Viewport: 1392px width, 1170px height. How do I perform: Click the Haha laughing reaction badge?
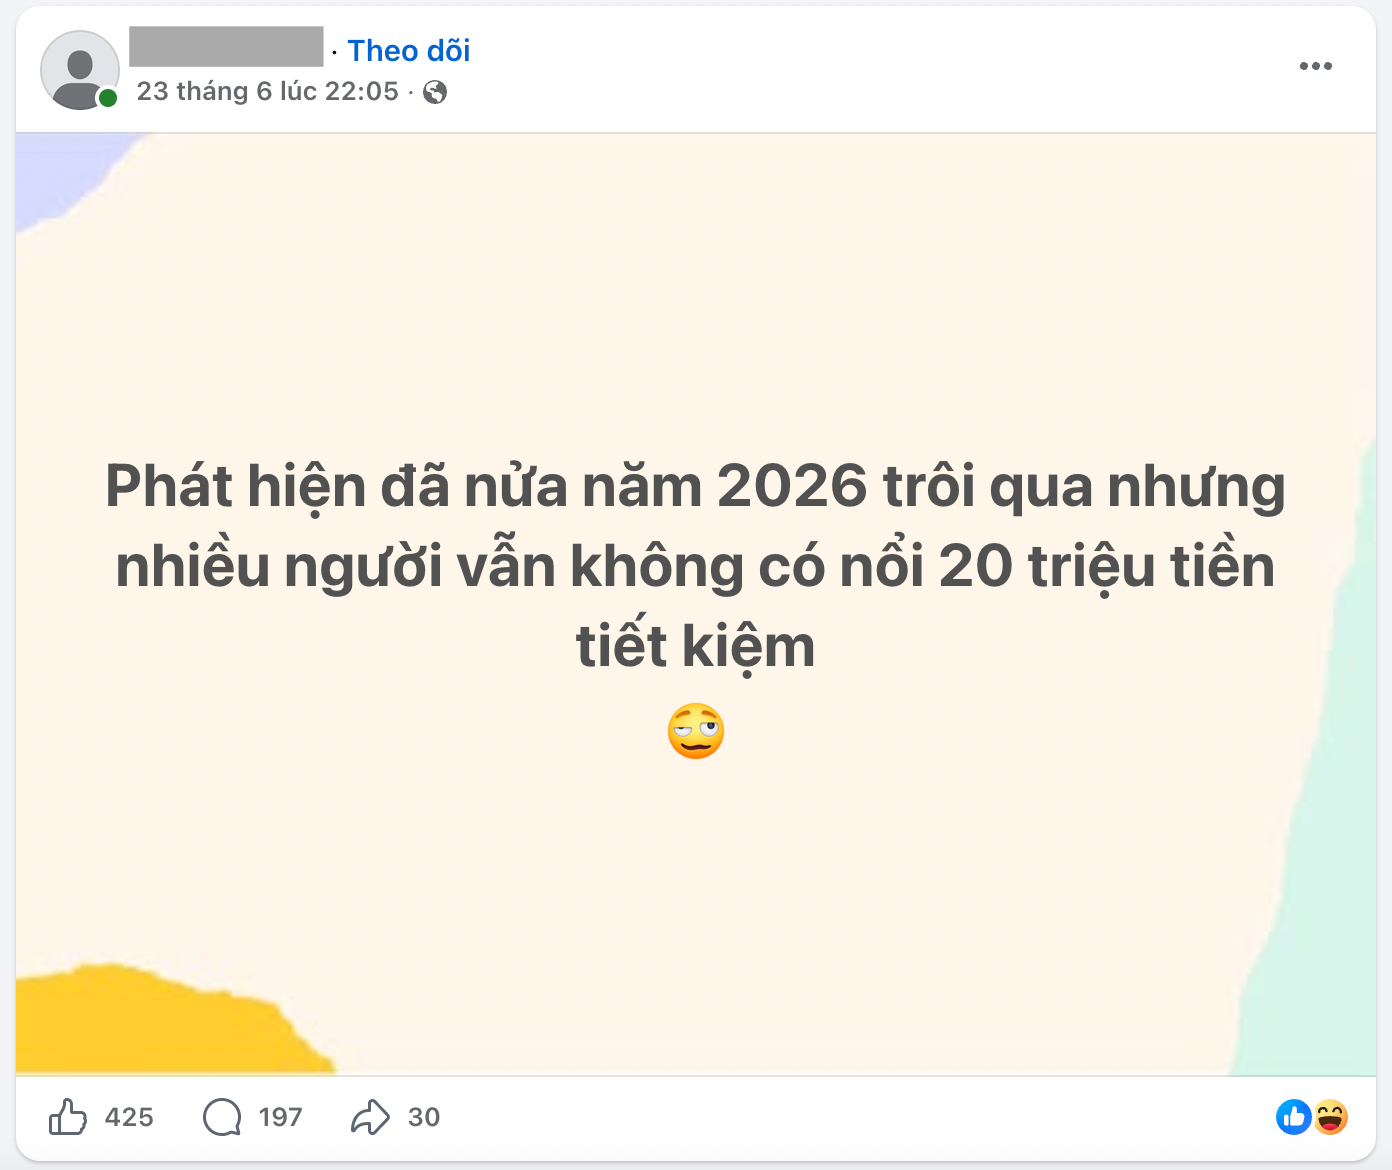pyautogui.click(x=1331, y=1117)
